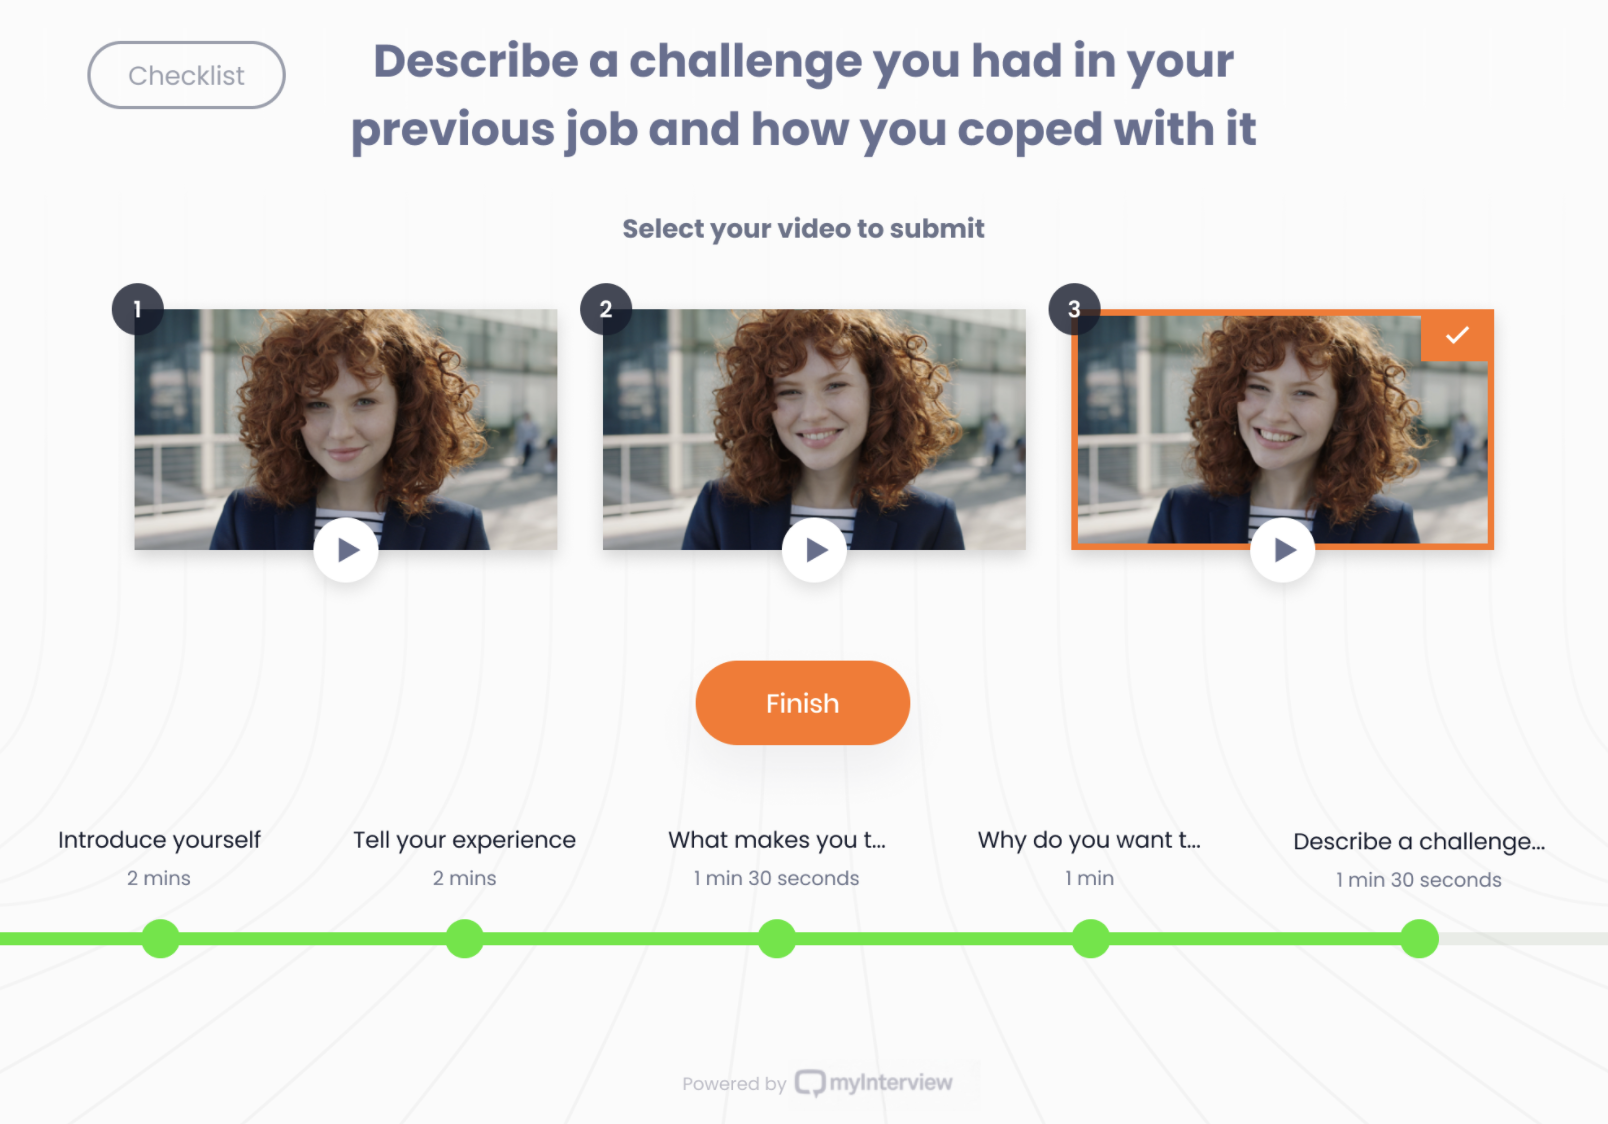
Task: Click the Describe a challenge progress dot
Action: point(1419,939)
